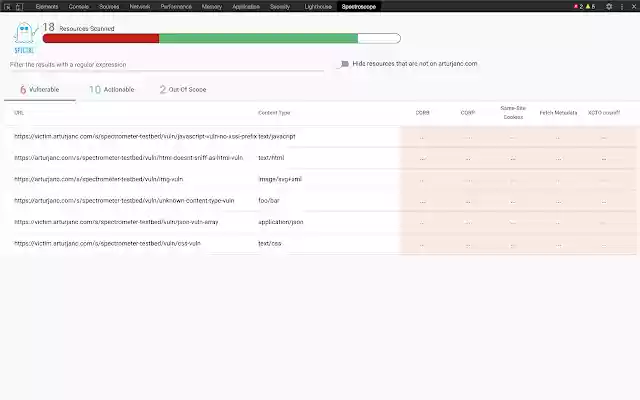Select the svg-vuln resource URL row

coord(98,179)
